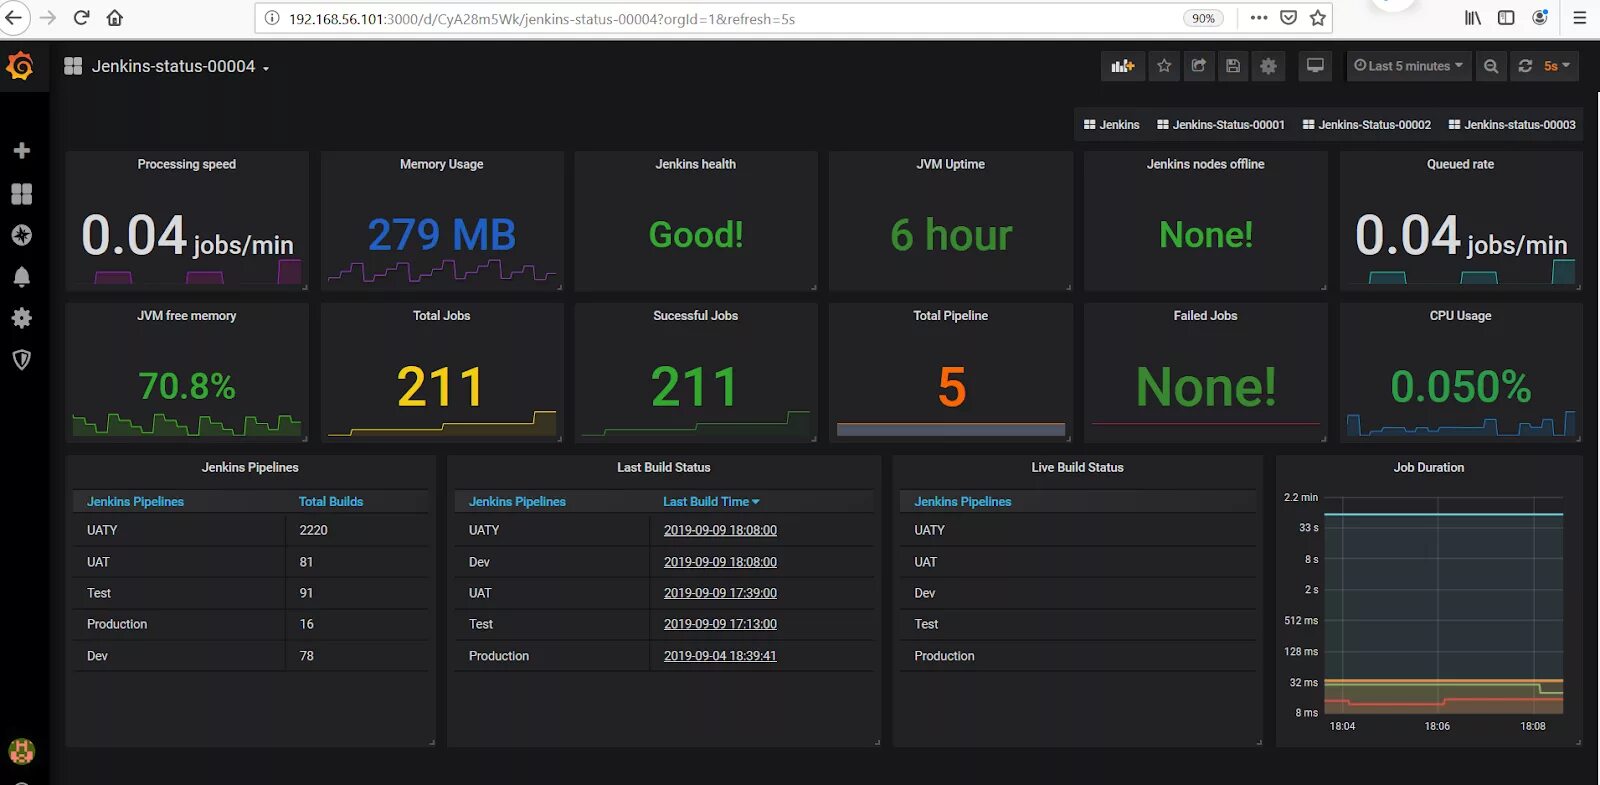This screenshot has height=785, width=1600.
Task: Click the 90% zoom level indicator
Action: (1203, 18)
